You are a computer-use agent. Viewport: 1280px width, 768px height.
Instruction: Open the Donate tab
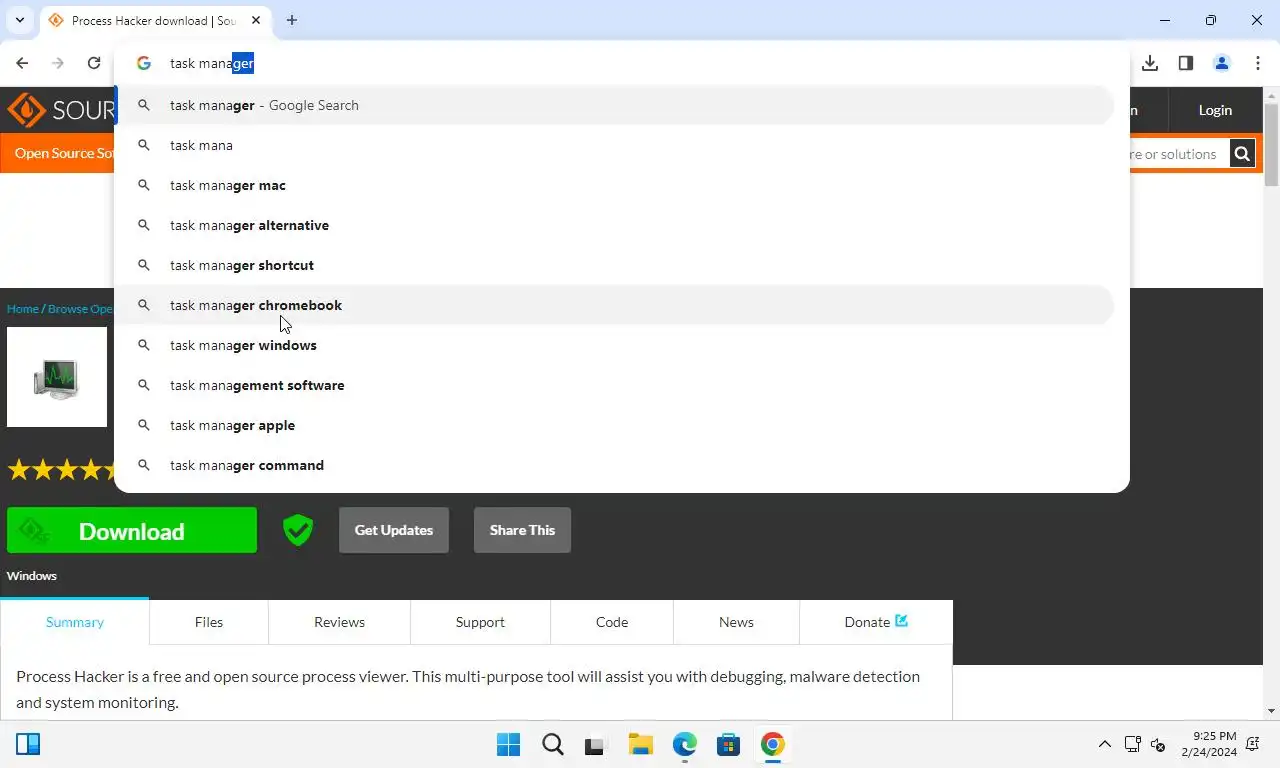tap(876, 622)
